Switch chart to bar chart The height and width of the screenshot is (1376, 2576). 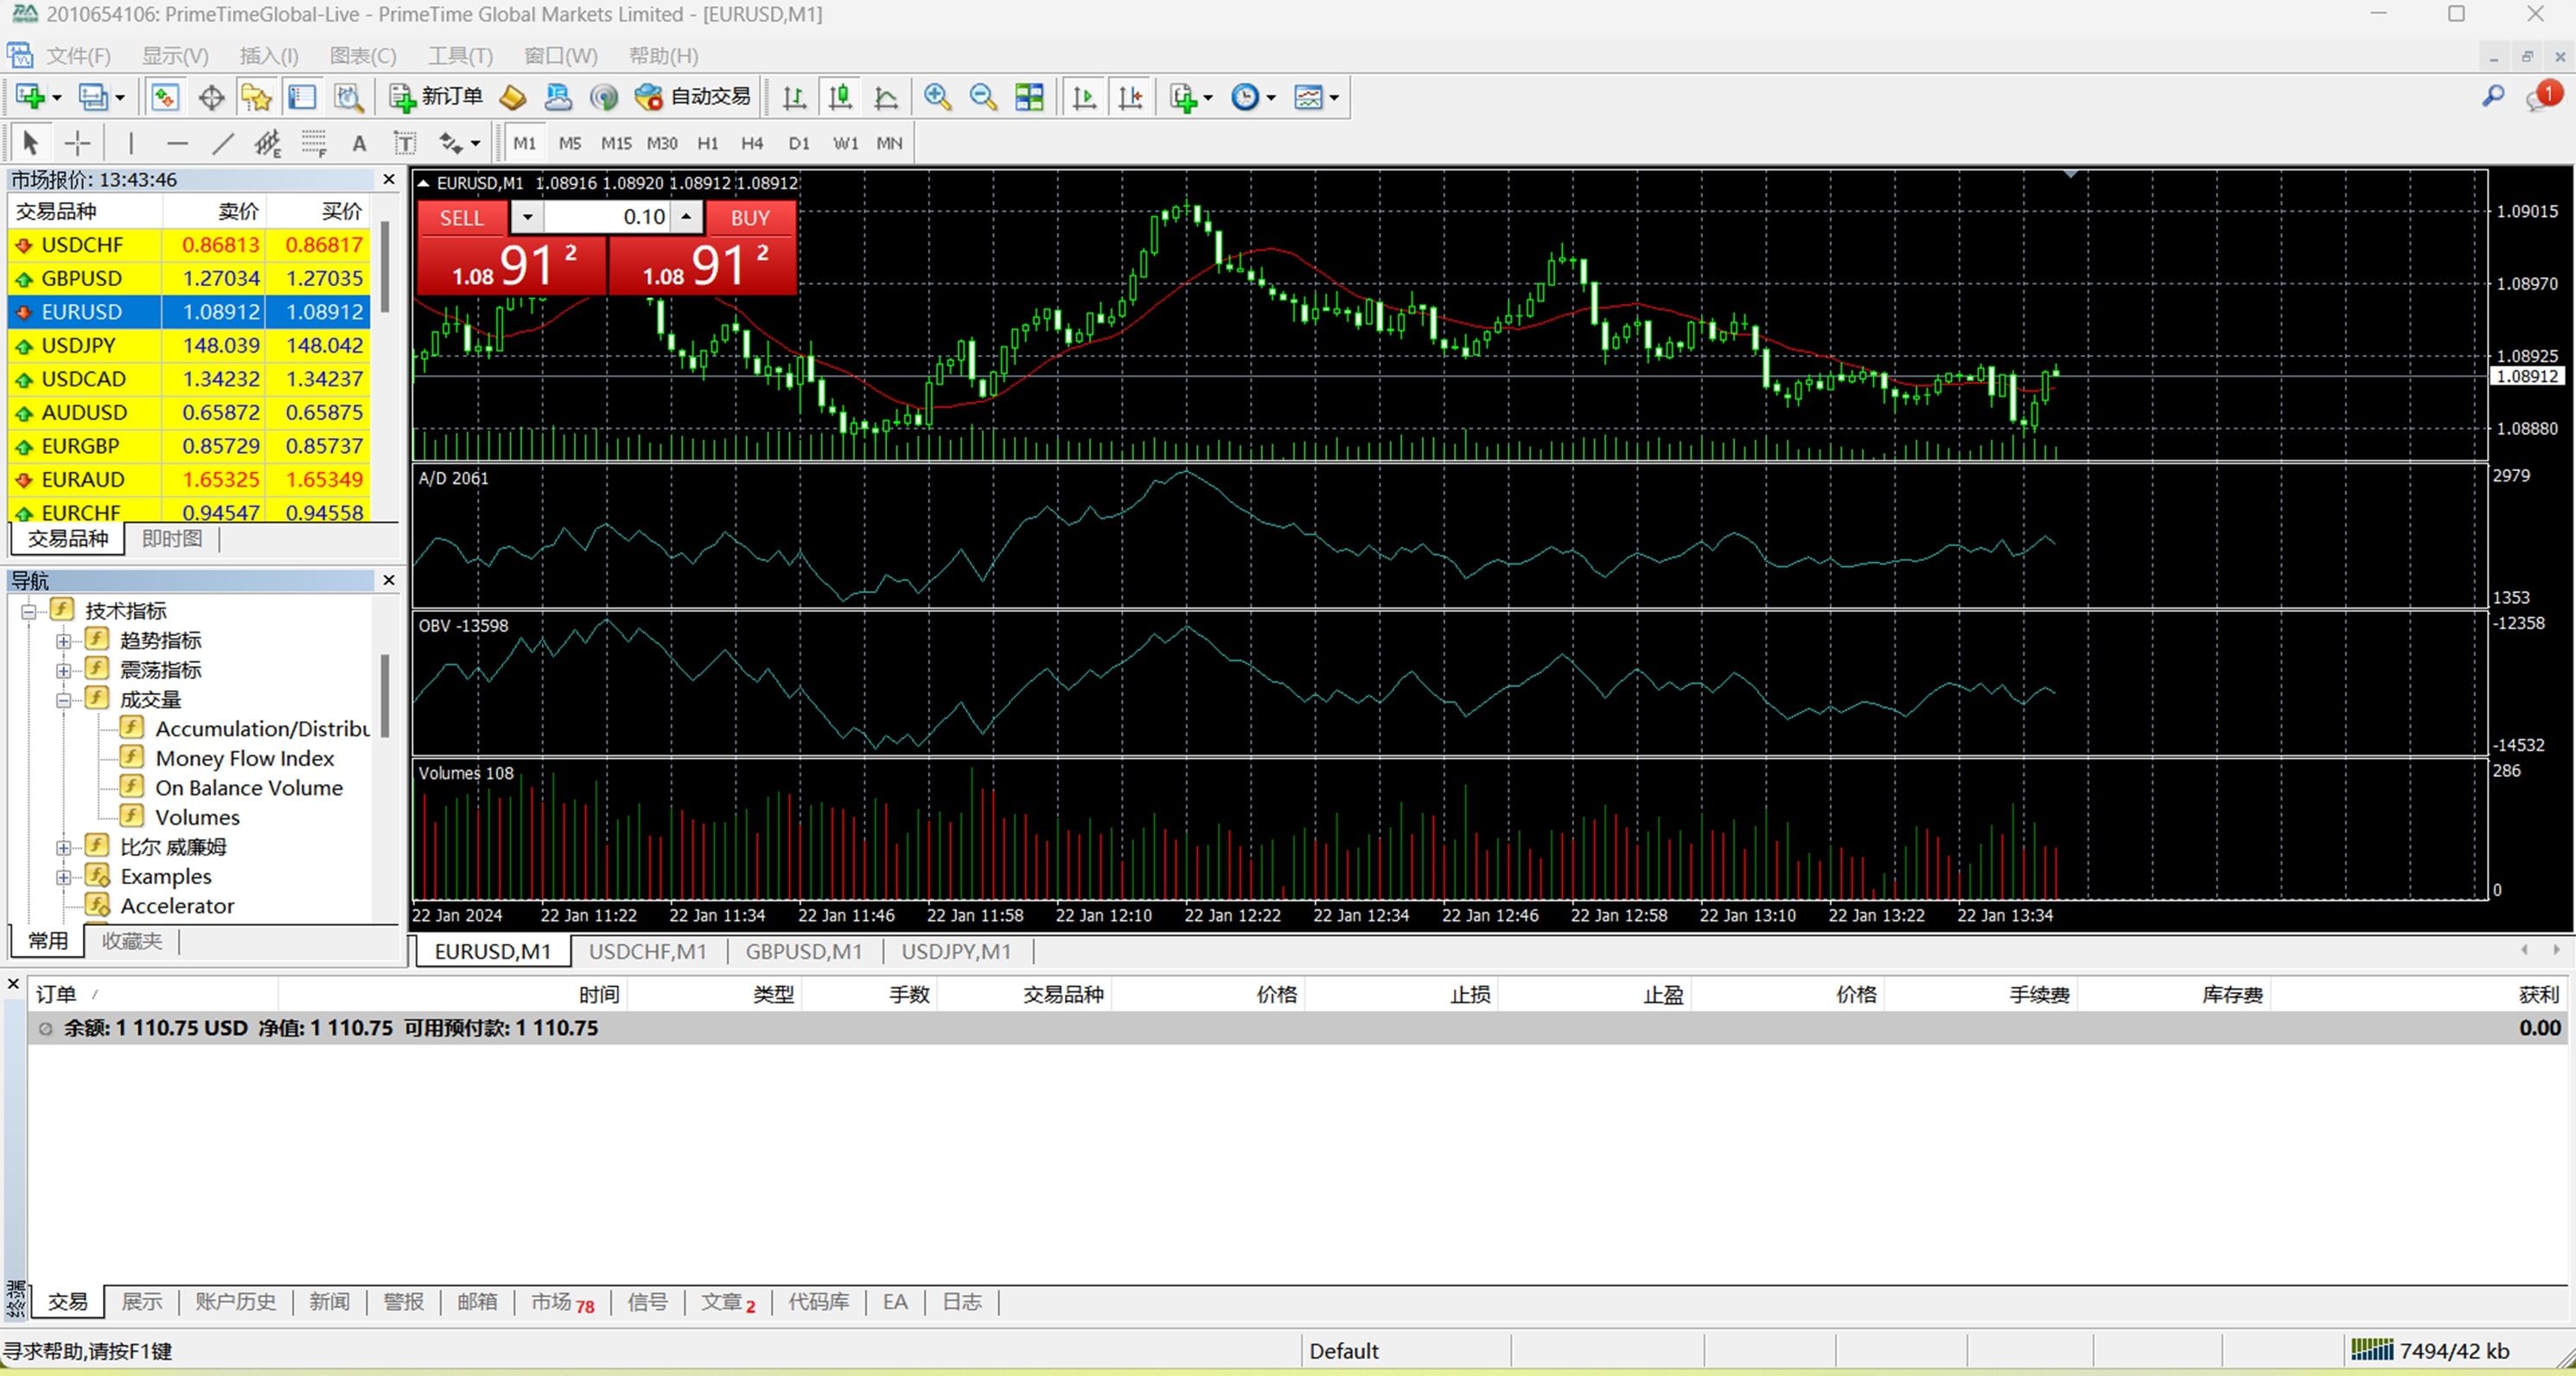[x=794, y=97]
